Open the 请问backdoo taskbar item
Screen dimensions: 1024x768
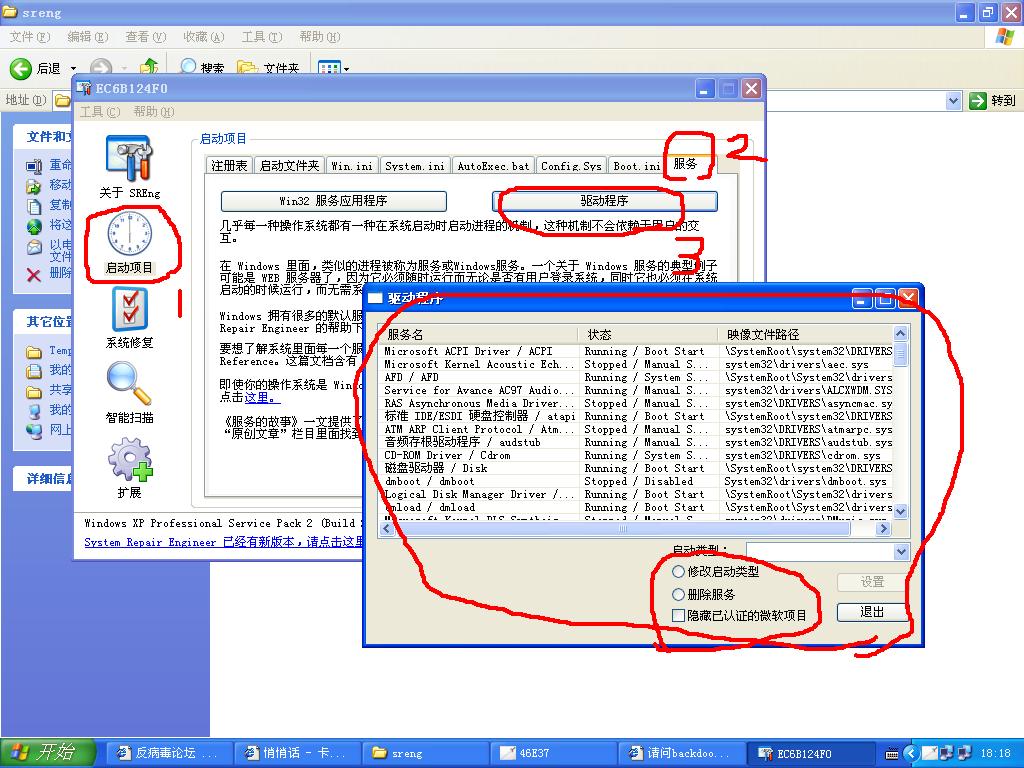(683, 753)
